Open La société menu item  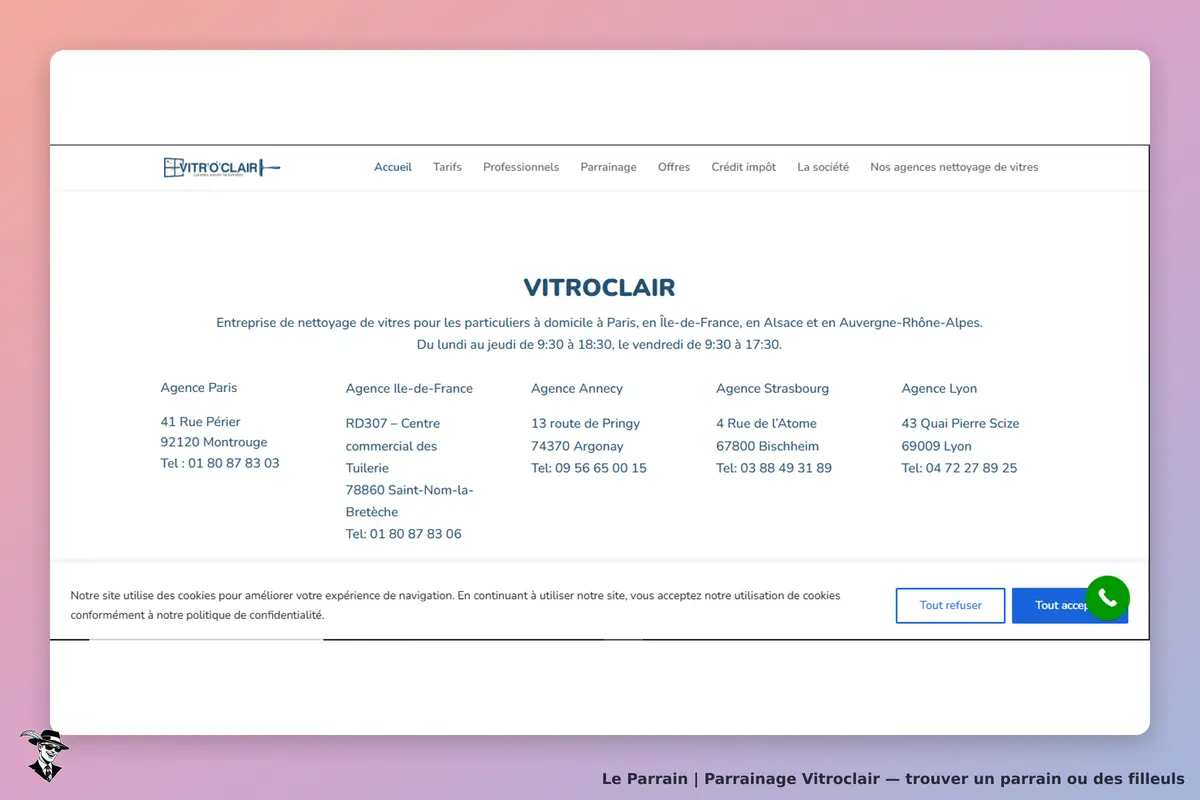pyautogui.click(x=823, y=167)
